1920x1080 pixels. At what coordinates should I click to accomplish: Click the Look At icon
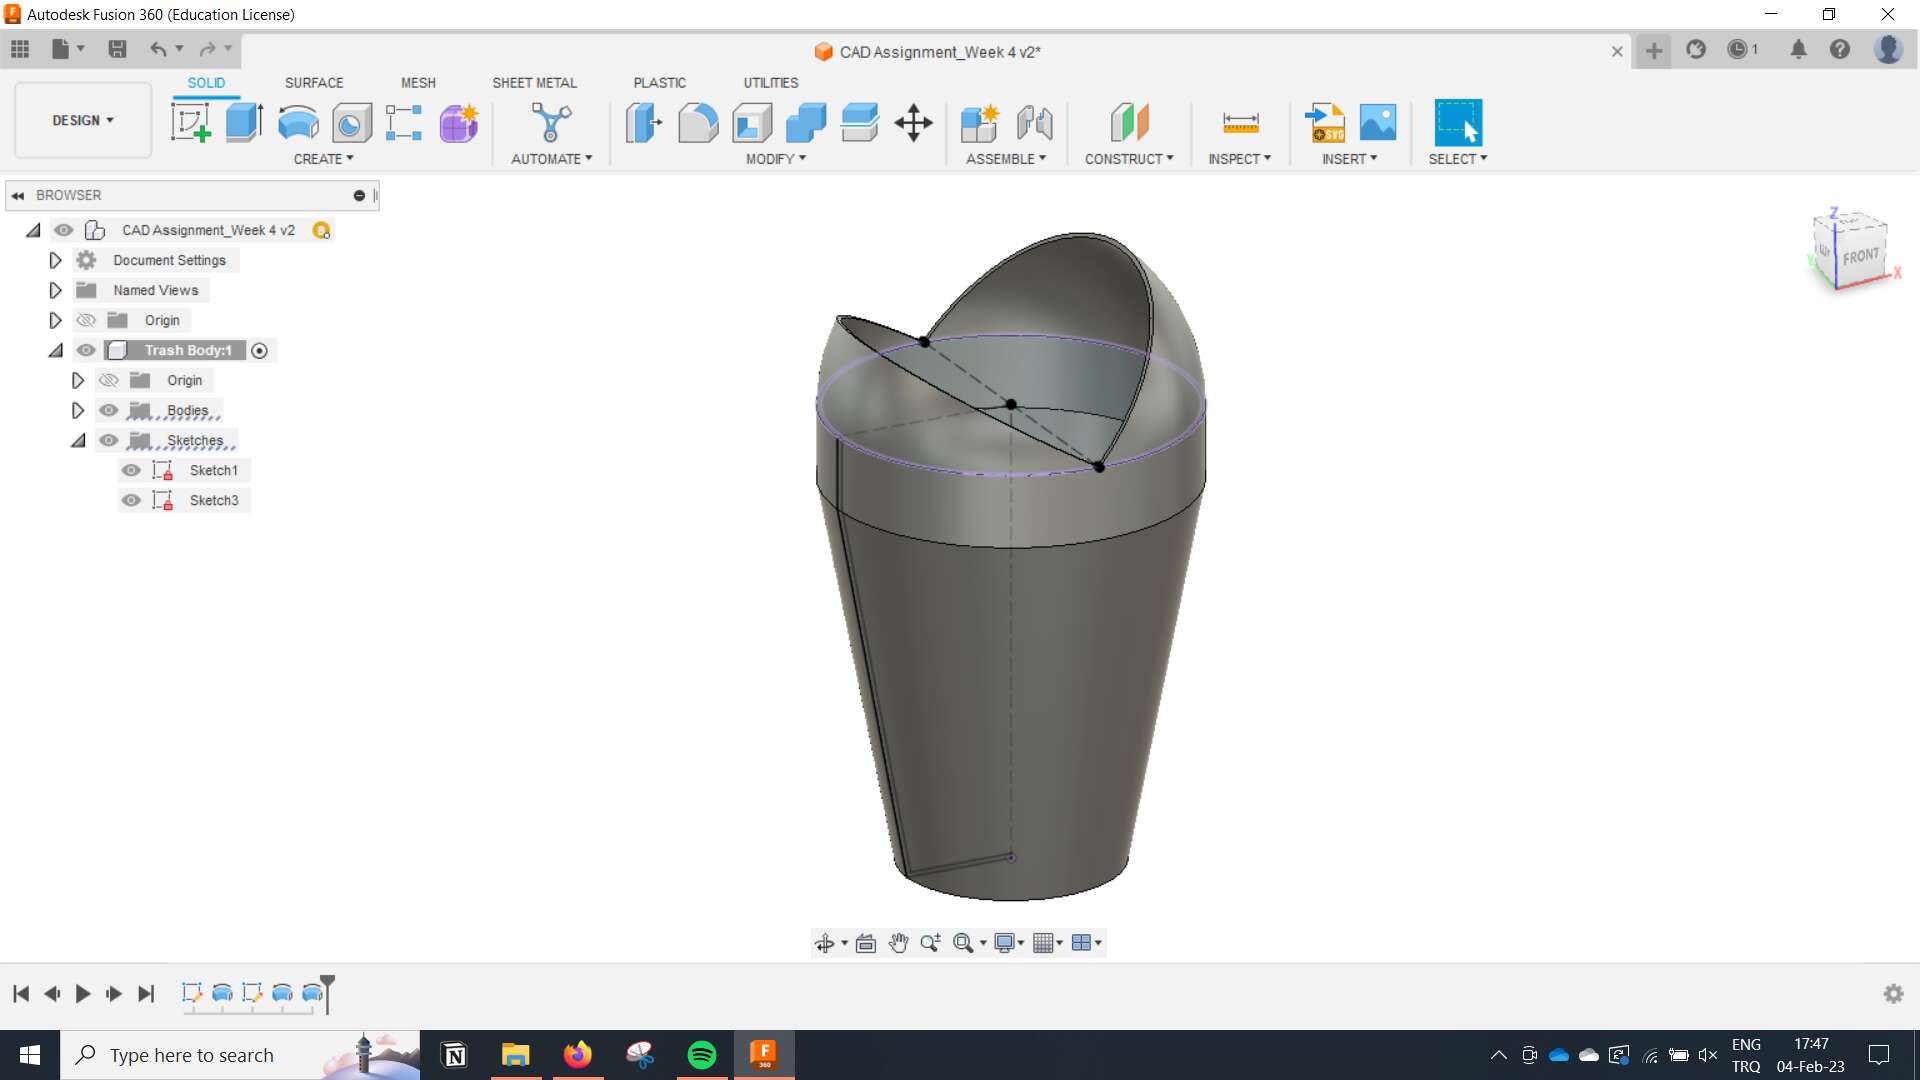866,943
